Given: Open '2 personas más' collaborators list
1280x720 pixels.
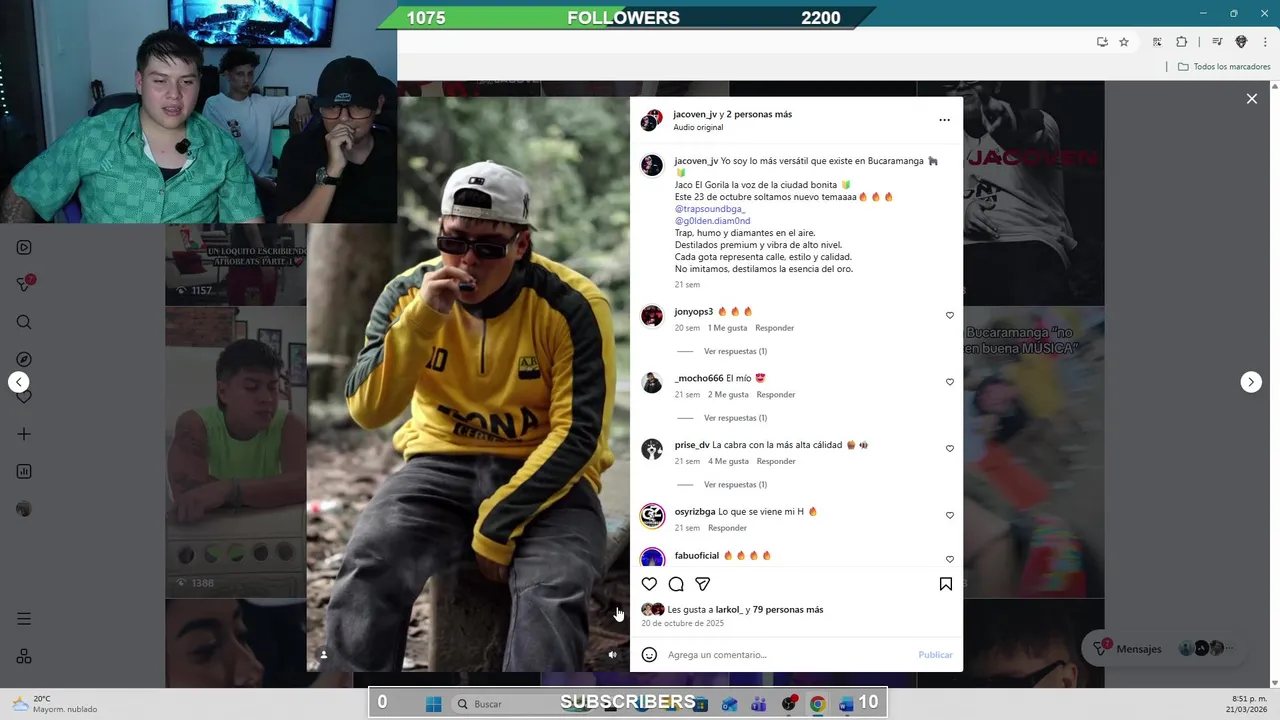Looking at the screenshot, I should click(759, 114).
